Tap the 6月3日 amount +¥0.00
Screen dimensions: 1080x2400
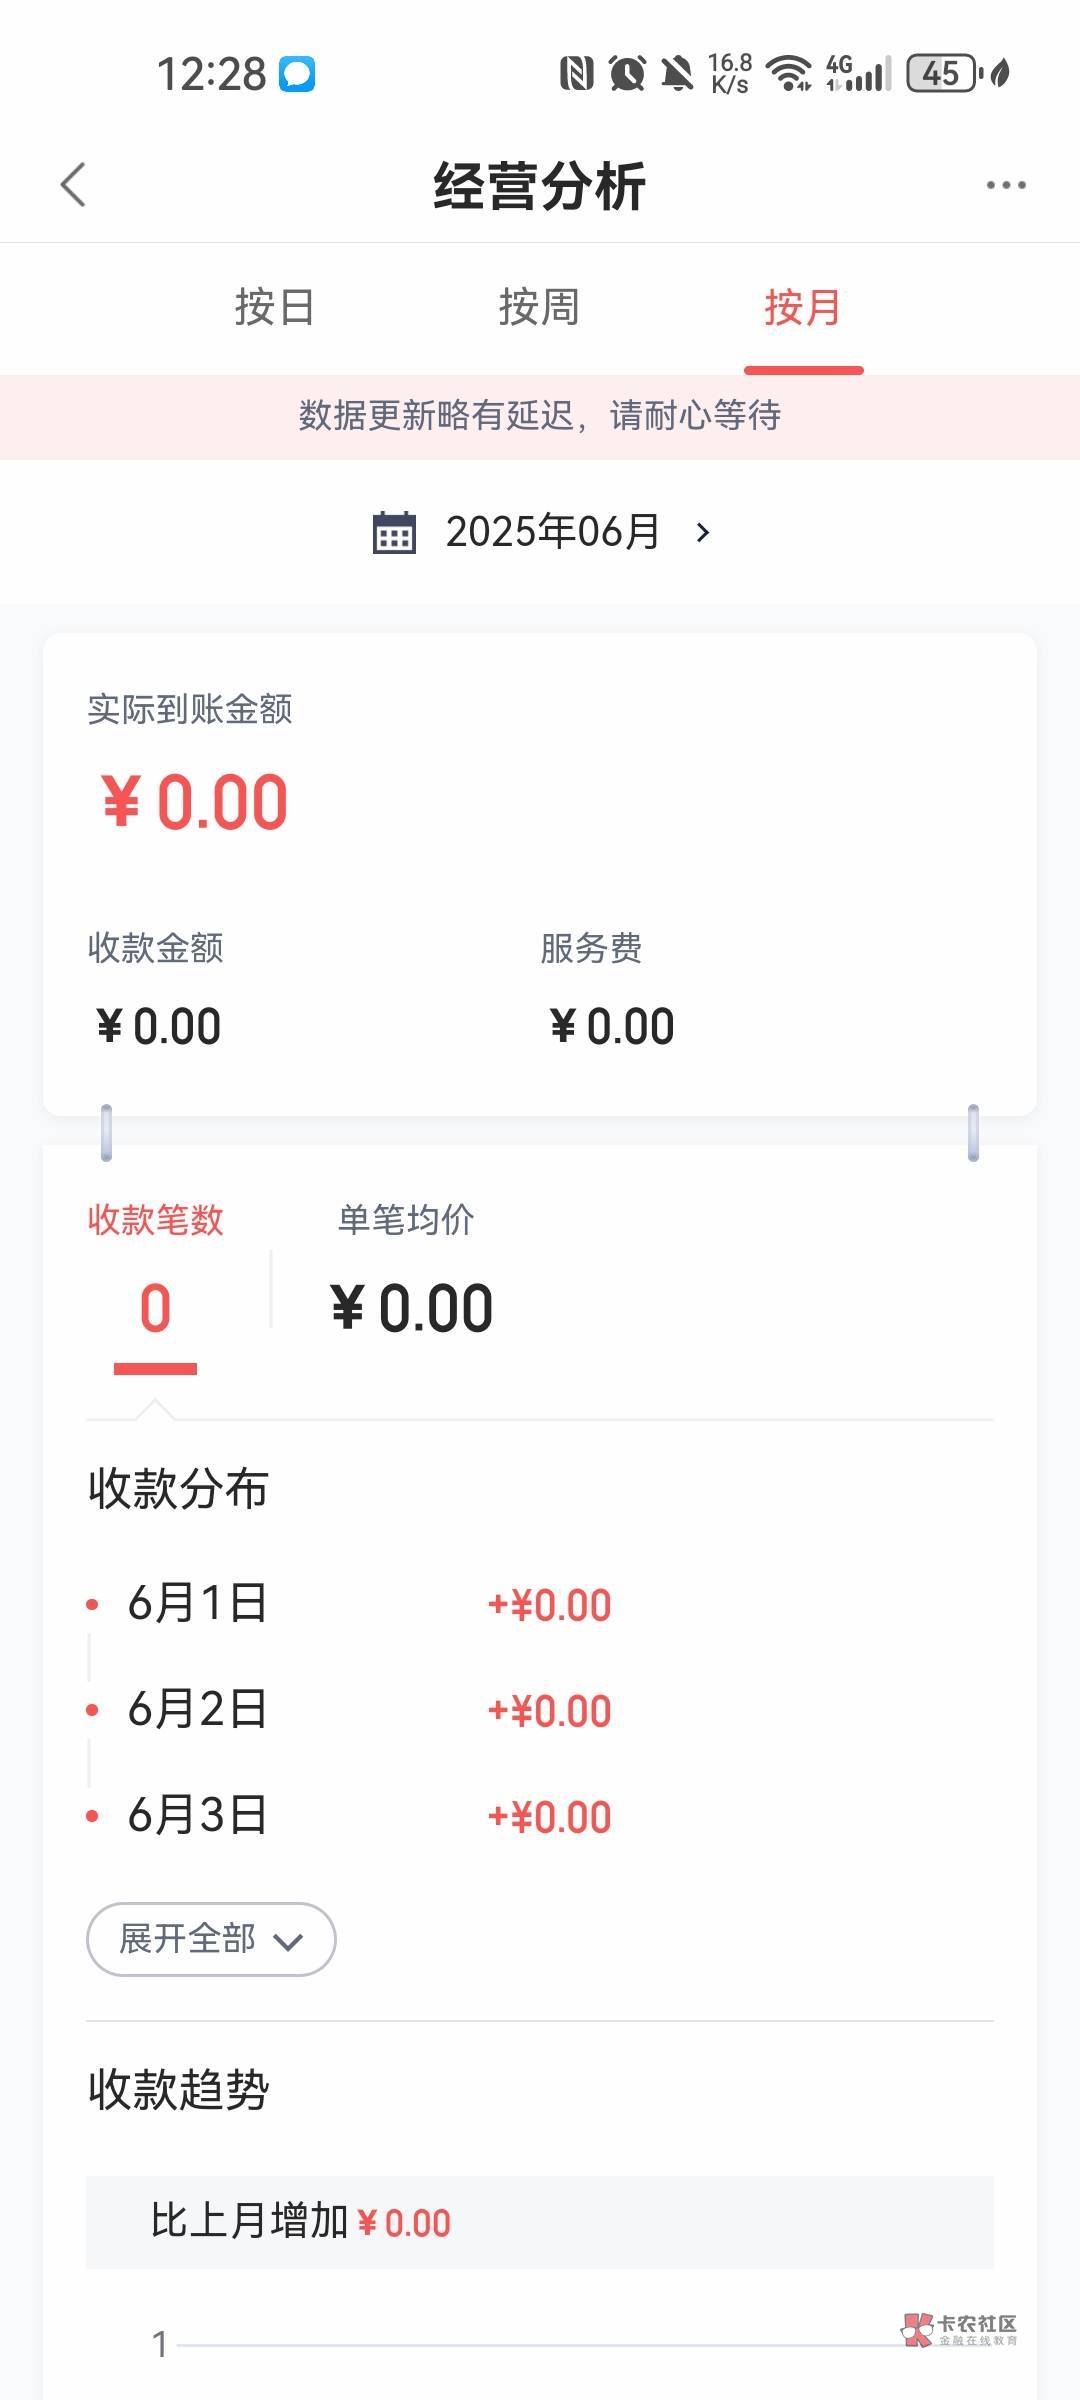(549, 1817)
